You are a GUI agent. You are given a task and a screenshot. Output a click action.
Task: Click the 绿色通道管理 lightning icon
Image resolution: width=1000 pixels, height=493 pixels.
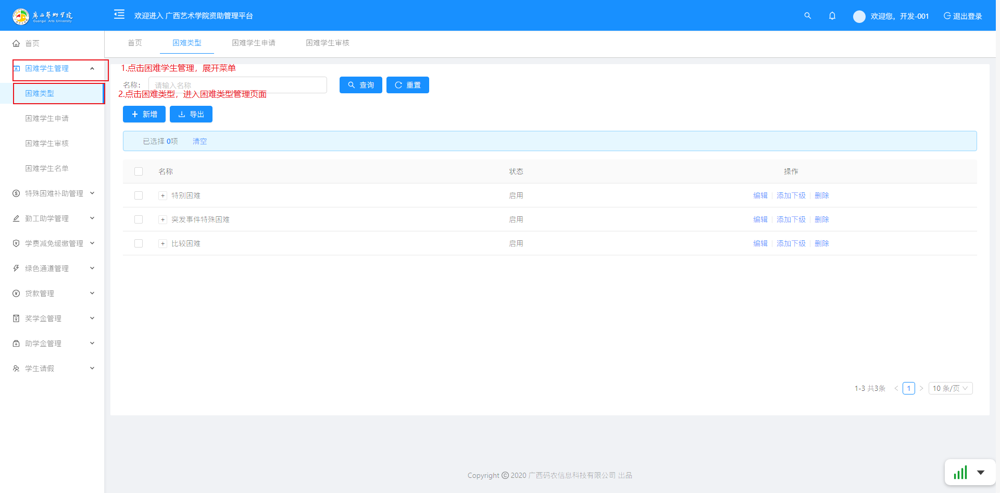tap(16, 269)
